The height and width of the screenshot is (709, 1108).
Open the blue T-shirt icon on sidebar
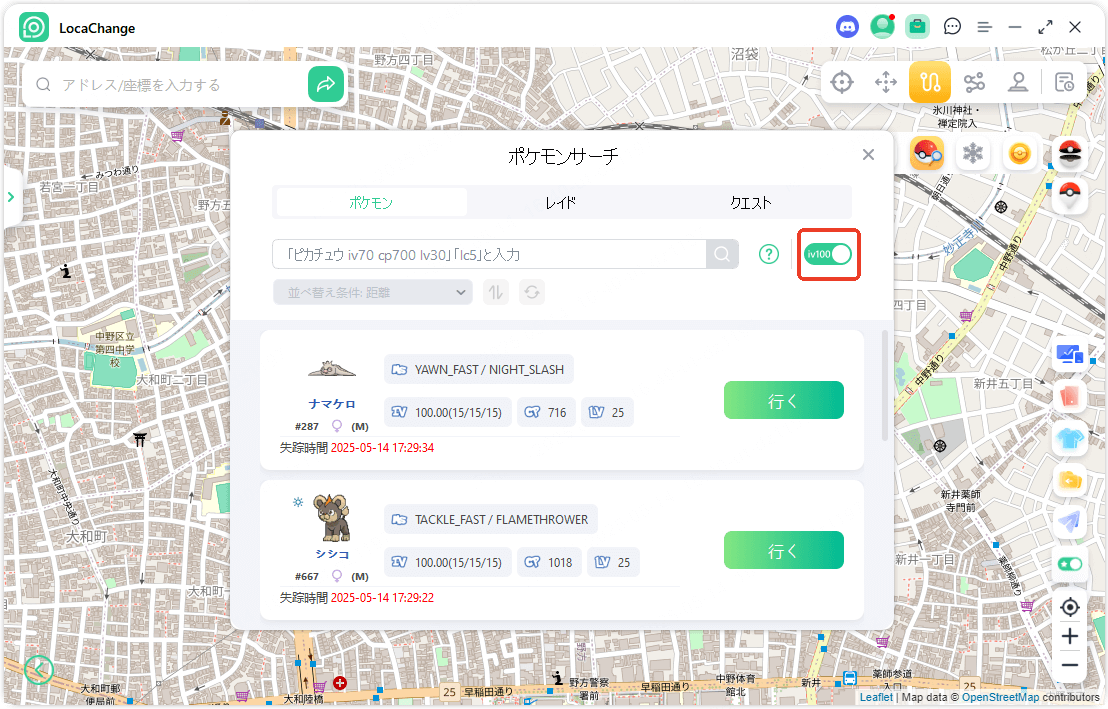point(1070,438)
